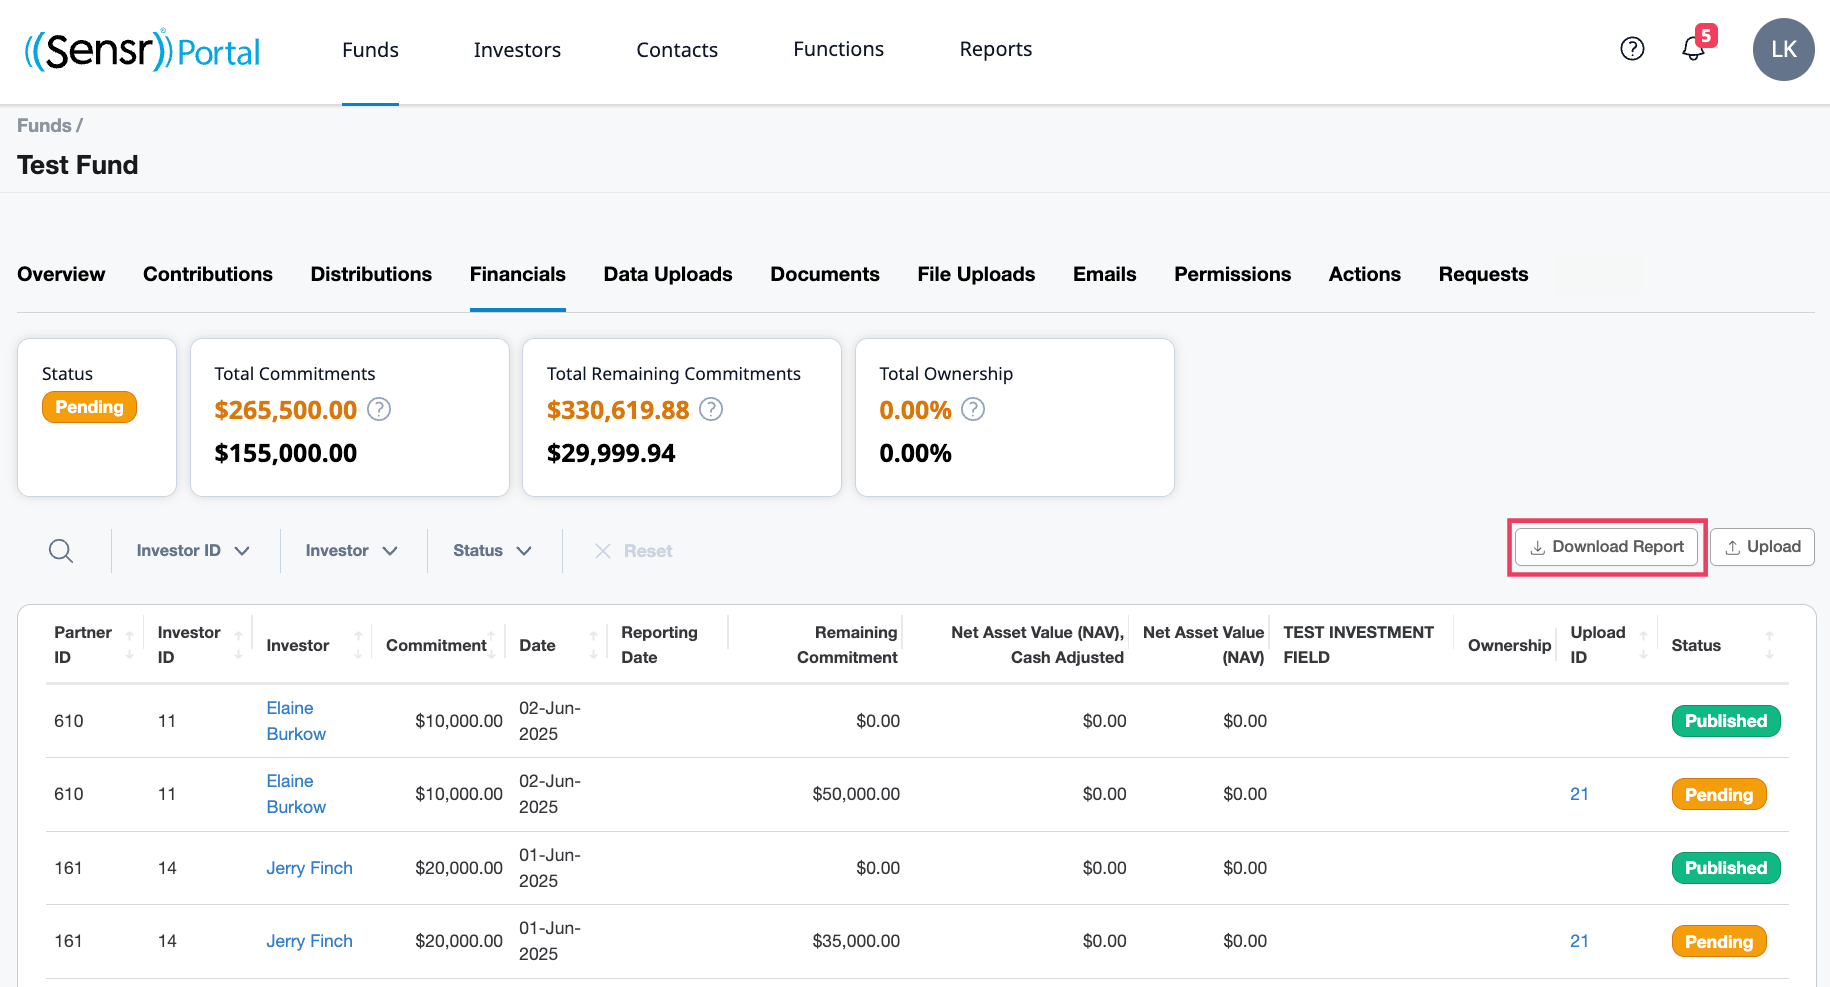
Task: Expand the Investor ID filter dropdown
Action: click(x=193, y=551)
